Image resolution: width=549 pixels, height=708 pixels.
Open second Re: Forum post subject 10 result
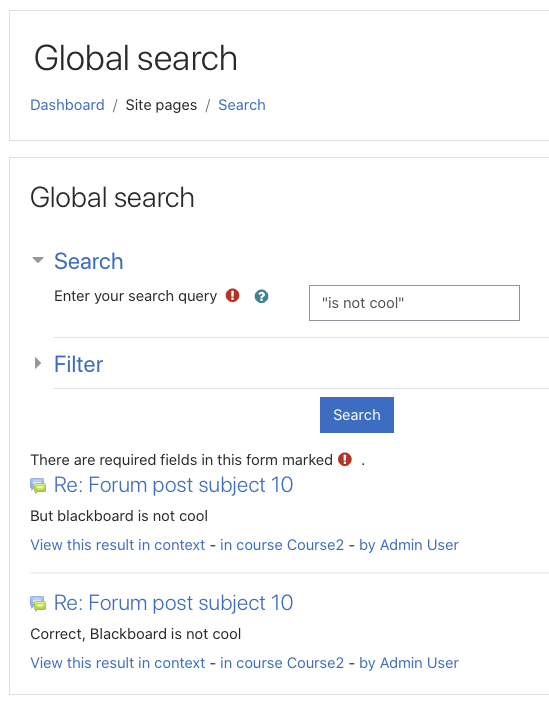pos(173,603)
